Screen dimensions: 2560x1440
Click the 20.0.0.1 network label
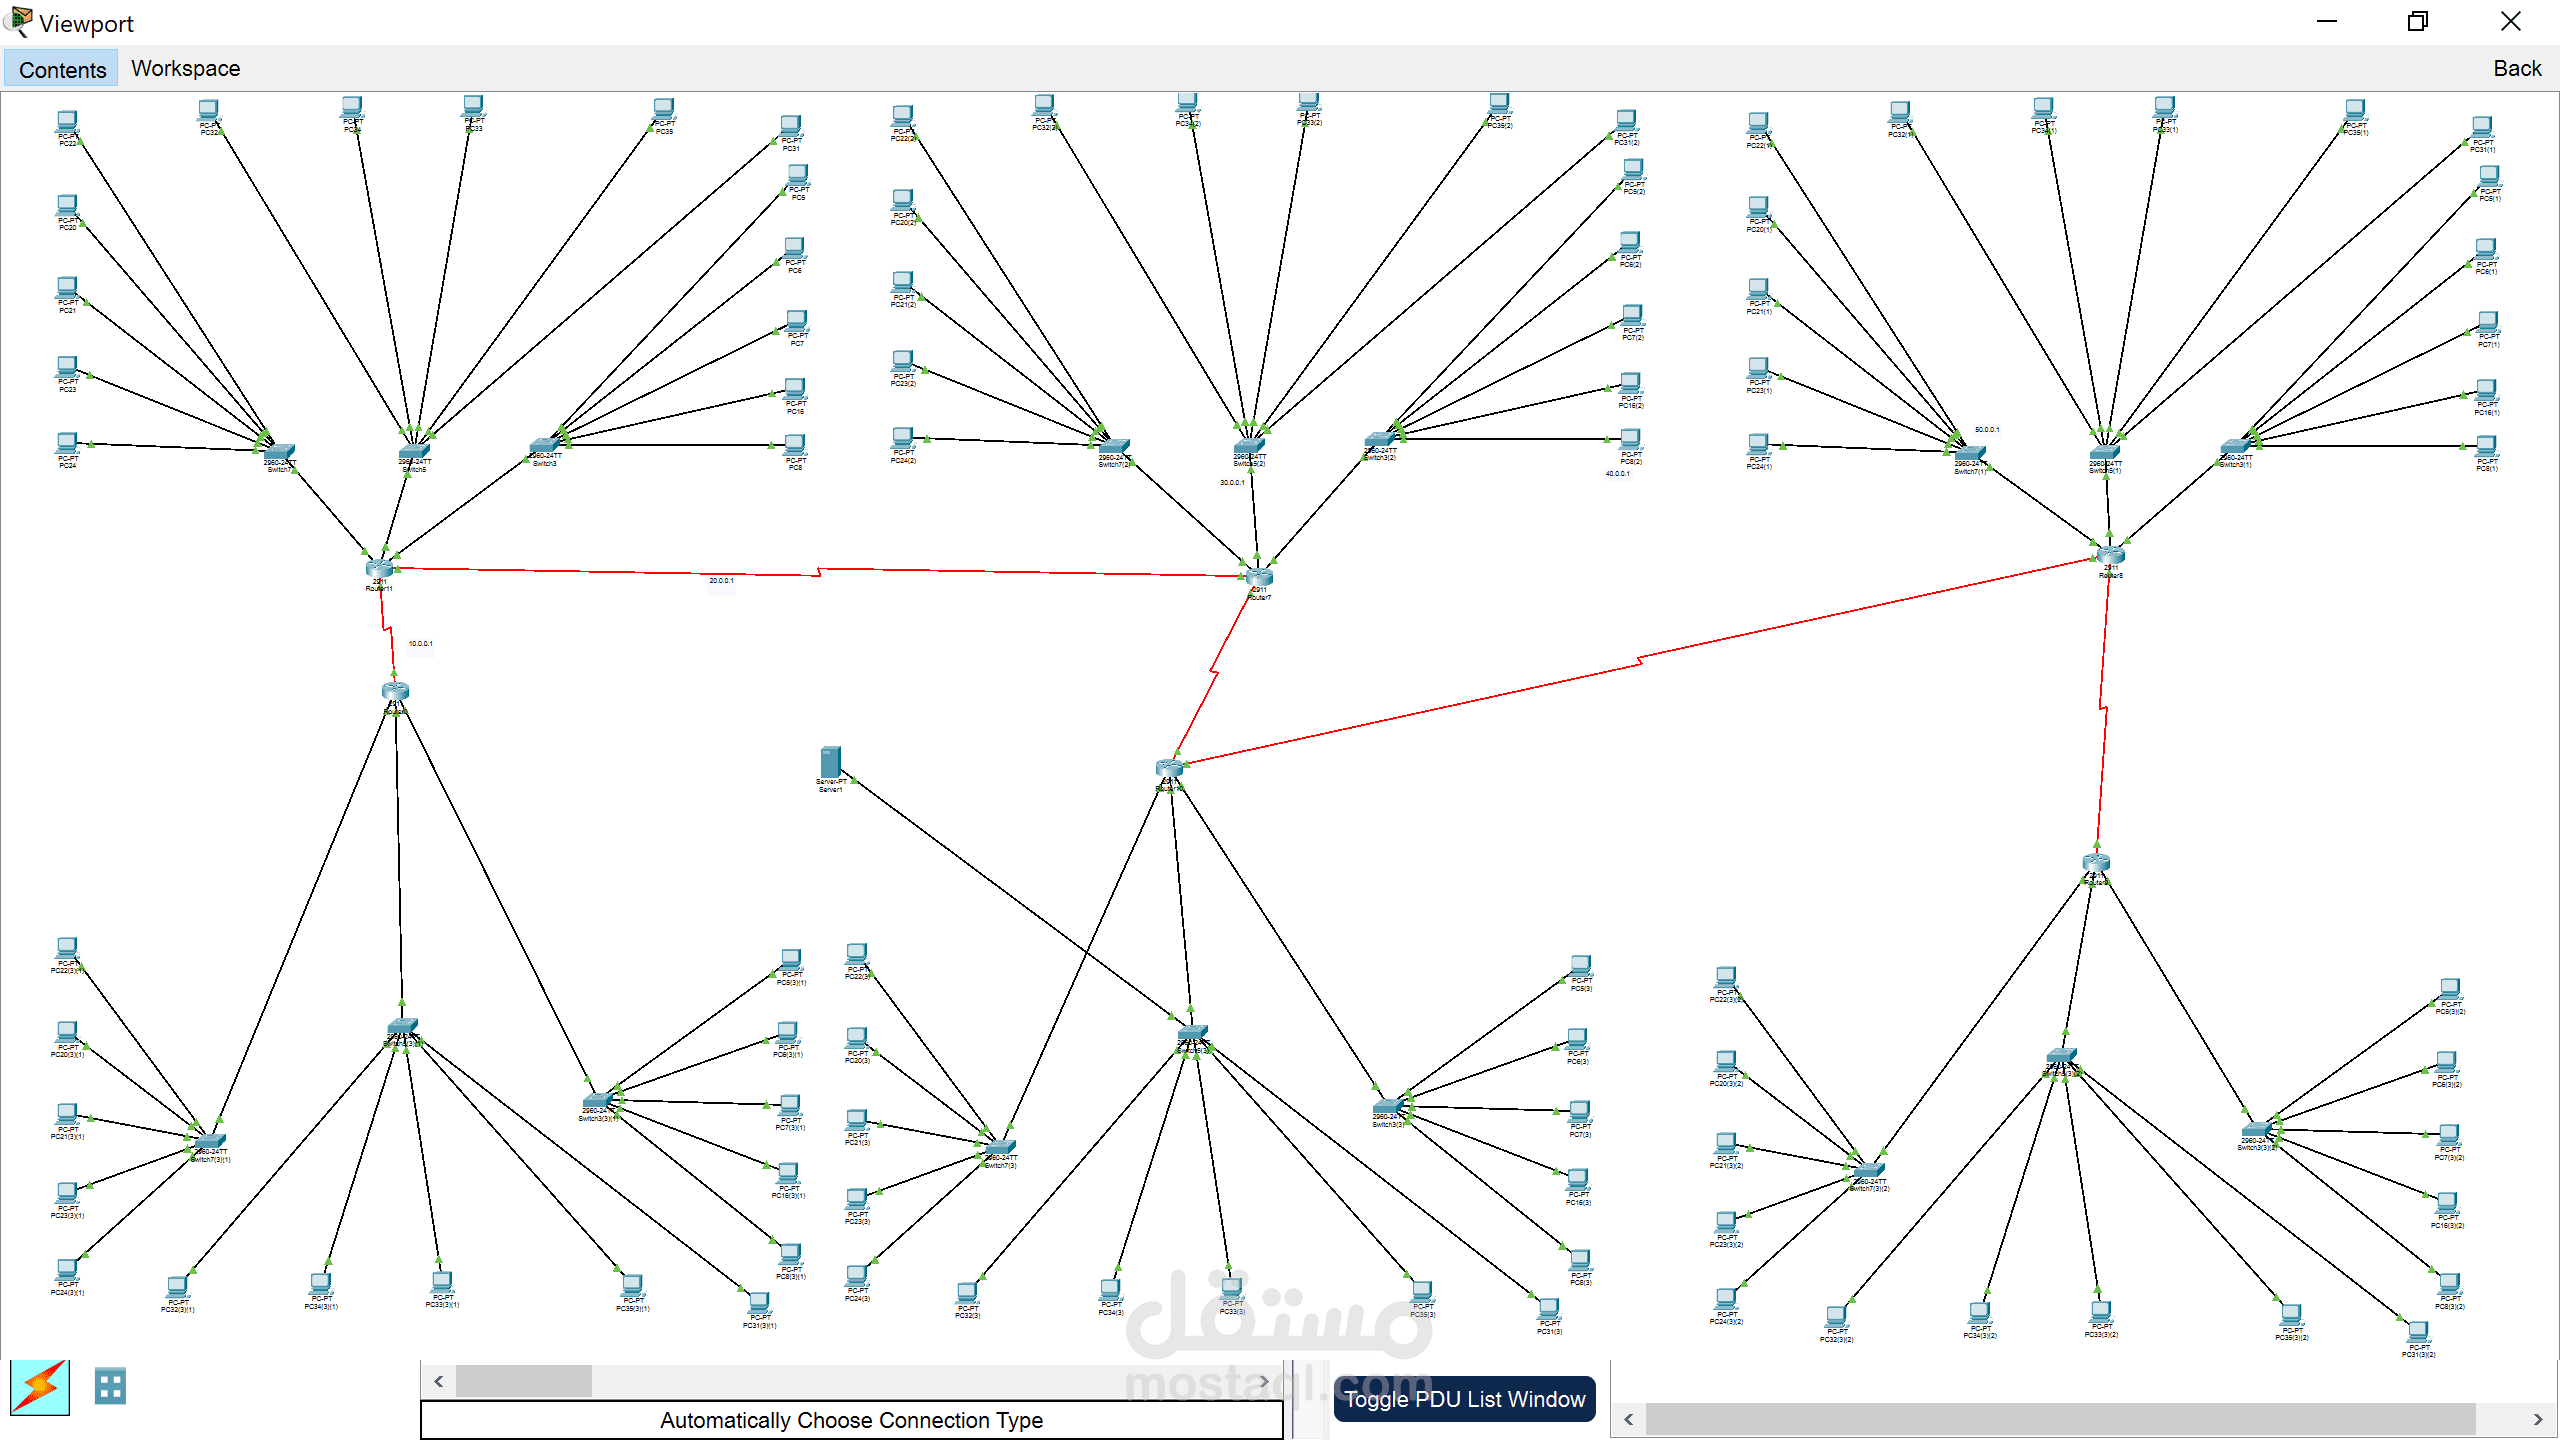pyautogui.click(x=721, y=581)
